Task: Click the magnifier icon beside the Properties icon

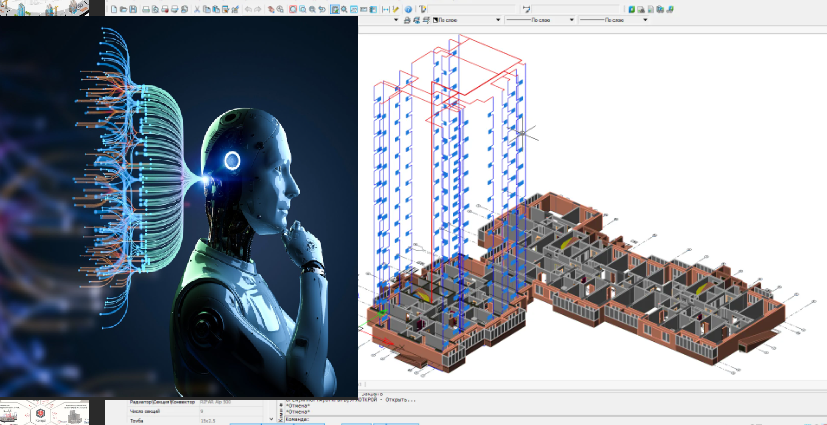Action: pos(344,9)
